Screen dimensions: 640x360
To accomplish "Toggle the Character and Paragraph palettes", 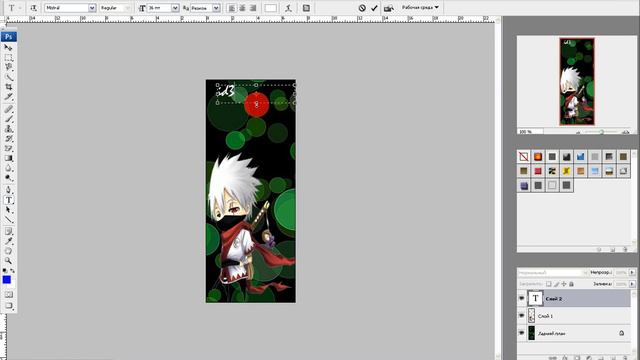I will [306, 8].
